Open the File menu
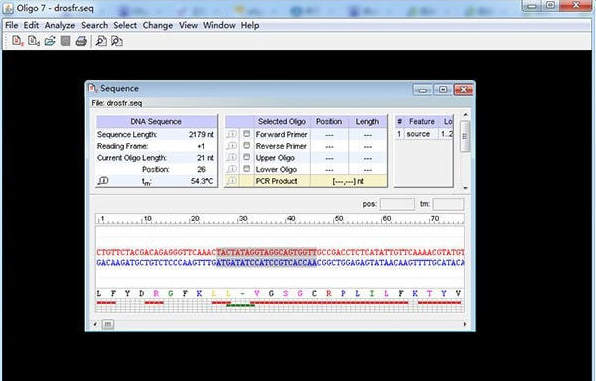 coord(11,25)
